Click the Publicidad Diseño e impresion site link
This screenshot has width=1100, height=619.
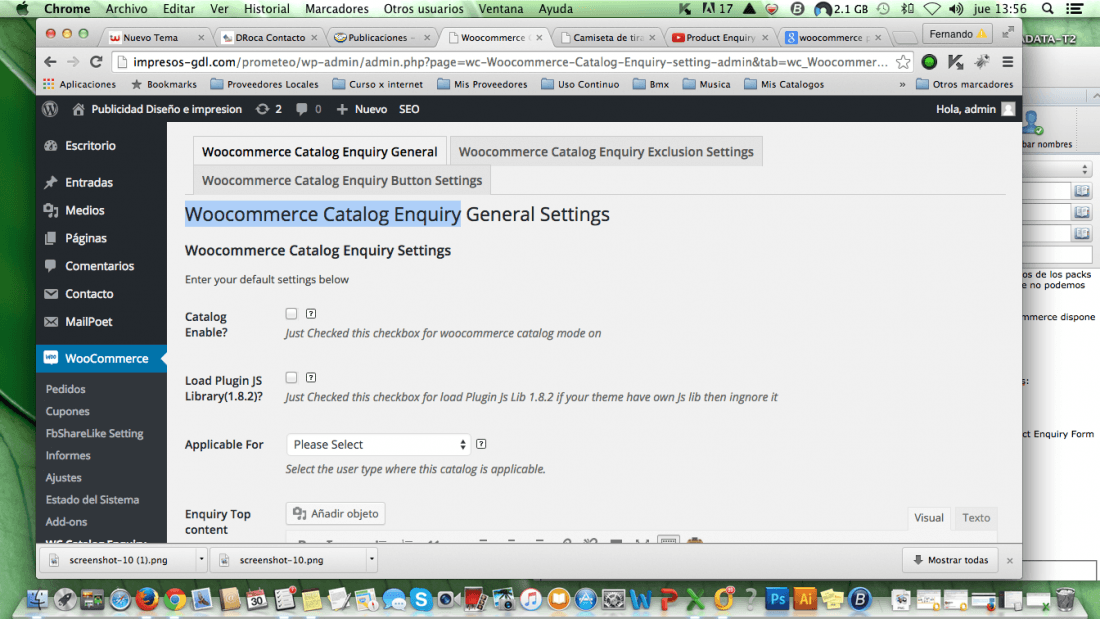point(157,109)
